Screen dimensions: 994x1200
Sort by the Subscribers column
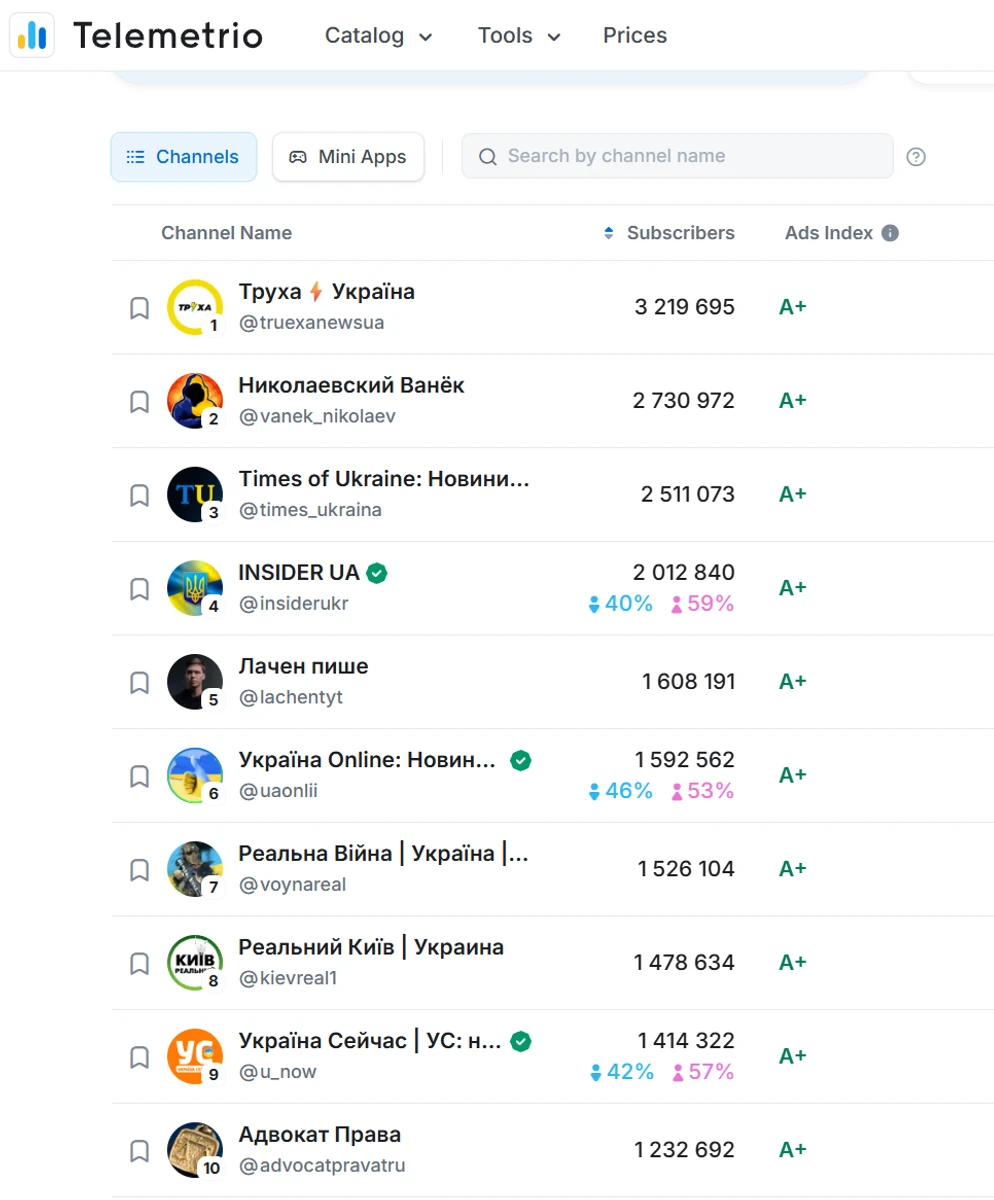click(x=669, y=233)
